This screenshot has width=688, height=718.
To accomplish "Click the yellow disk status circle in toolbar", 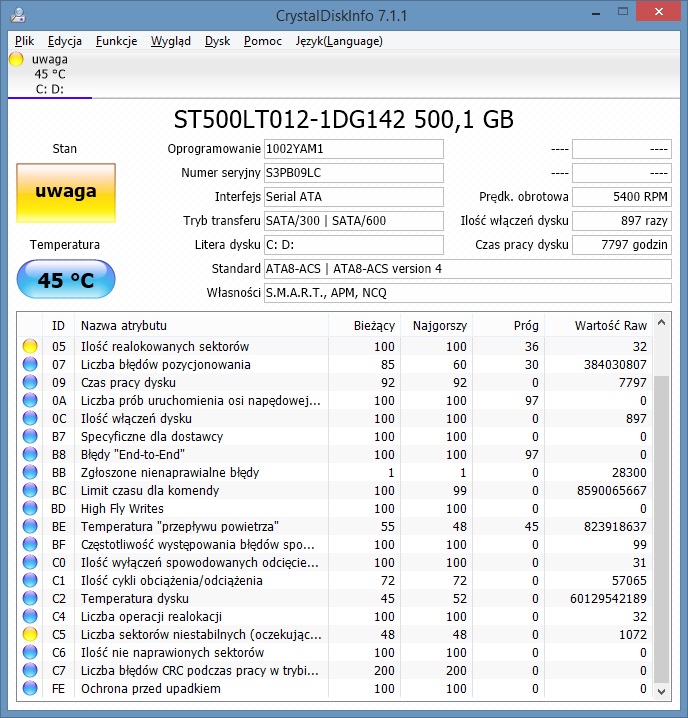I will [x=16, y=60].
